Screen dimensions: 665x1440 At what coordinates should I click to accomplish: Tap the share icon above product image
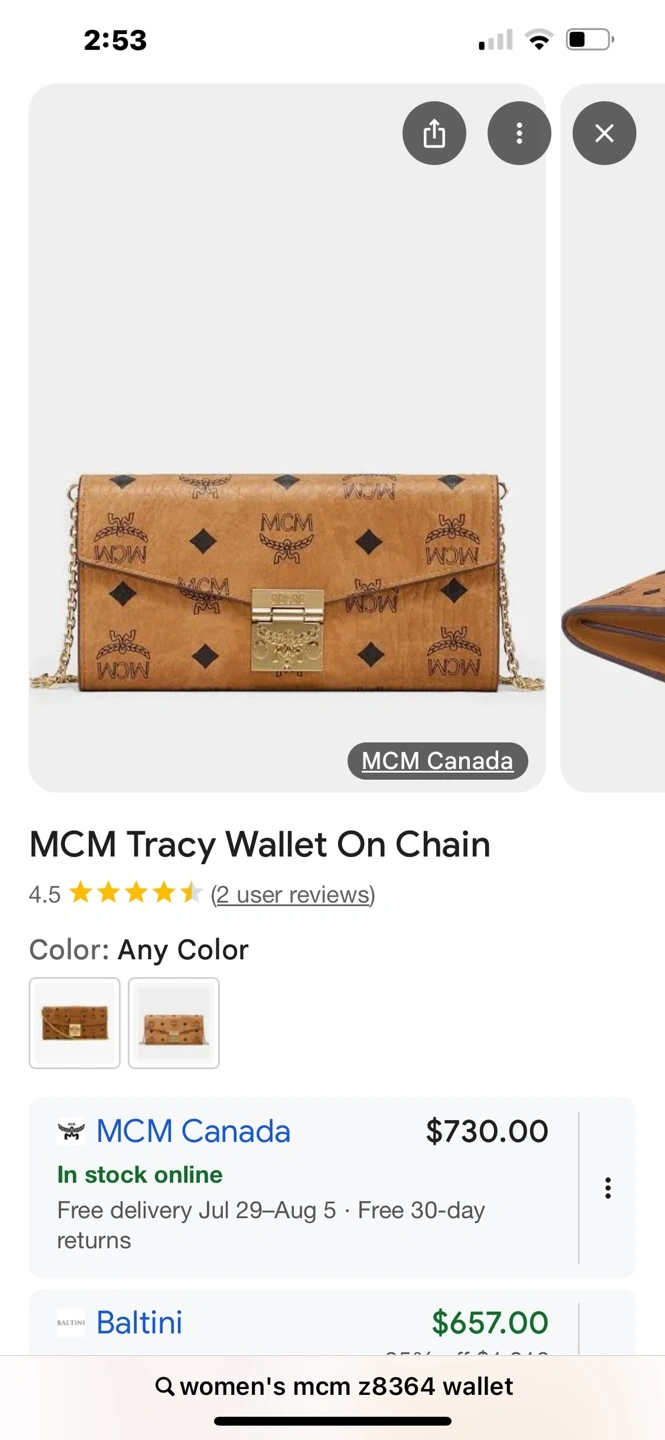(x=434, y=133)
